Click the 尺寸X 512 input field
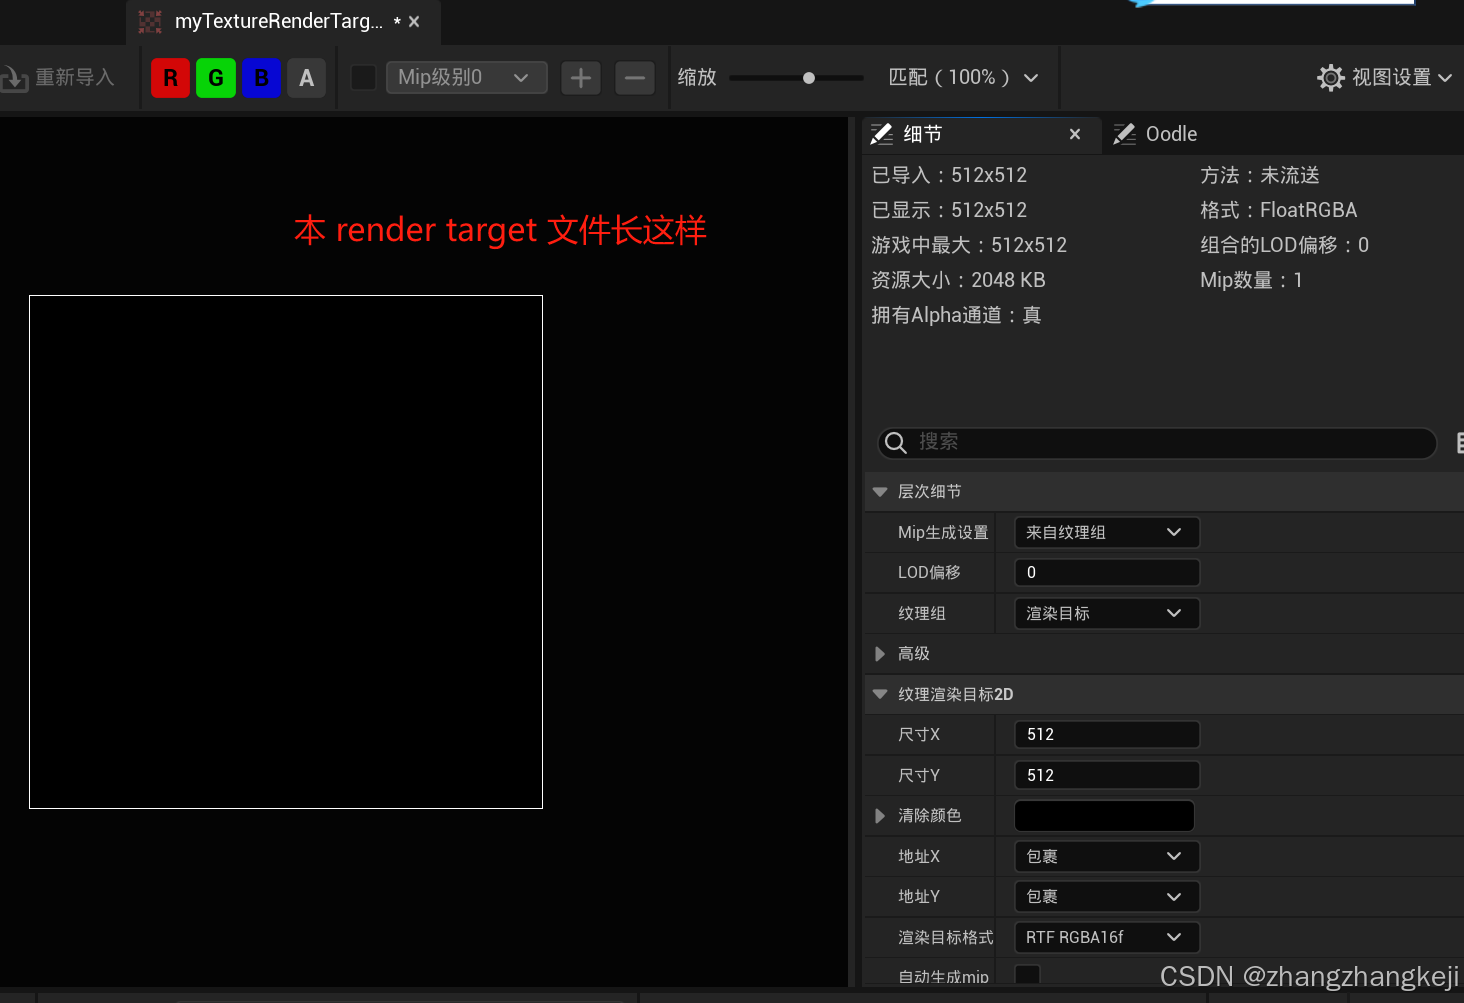This screenshot has height=1003, width=1464. tap(1105, 734)
